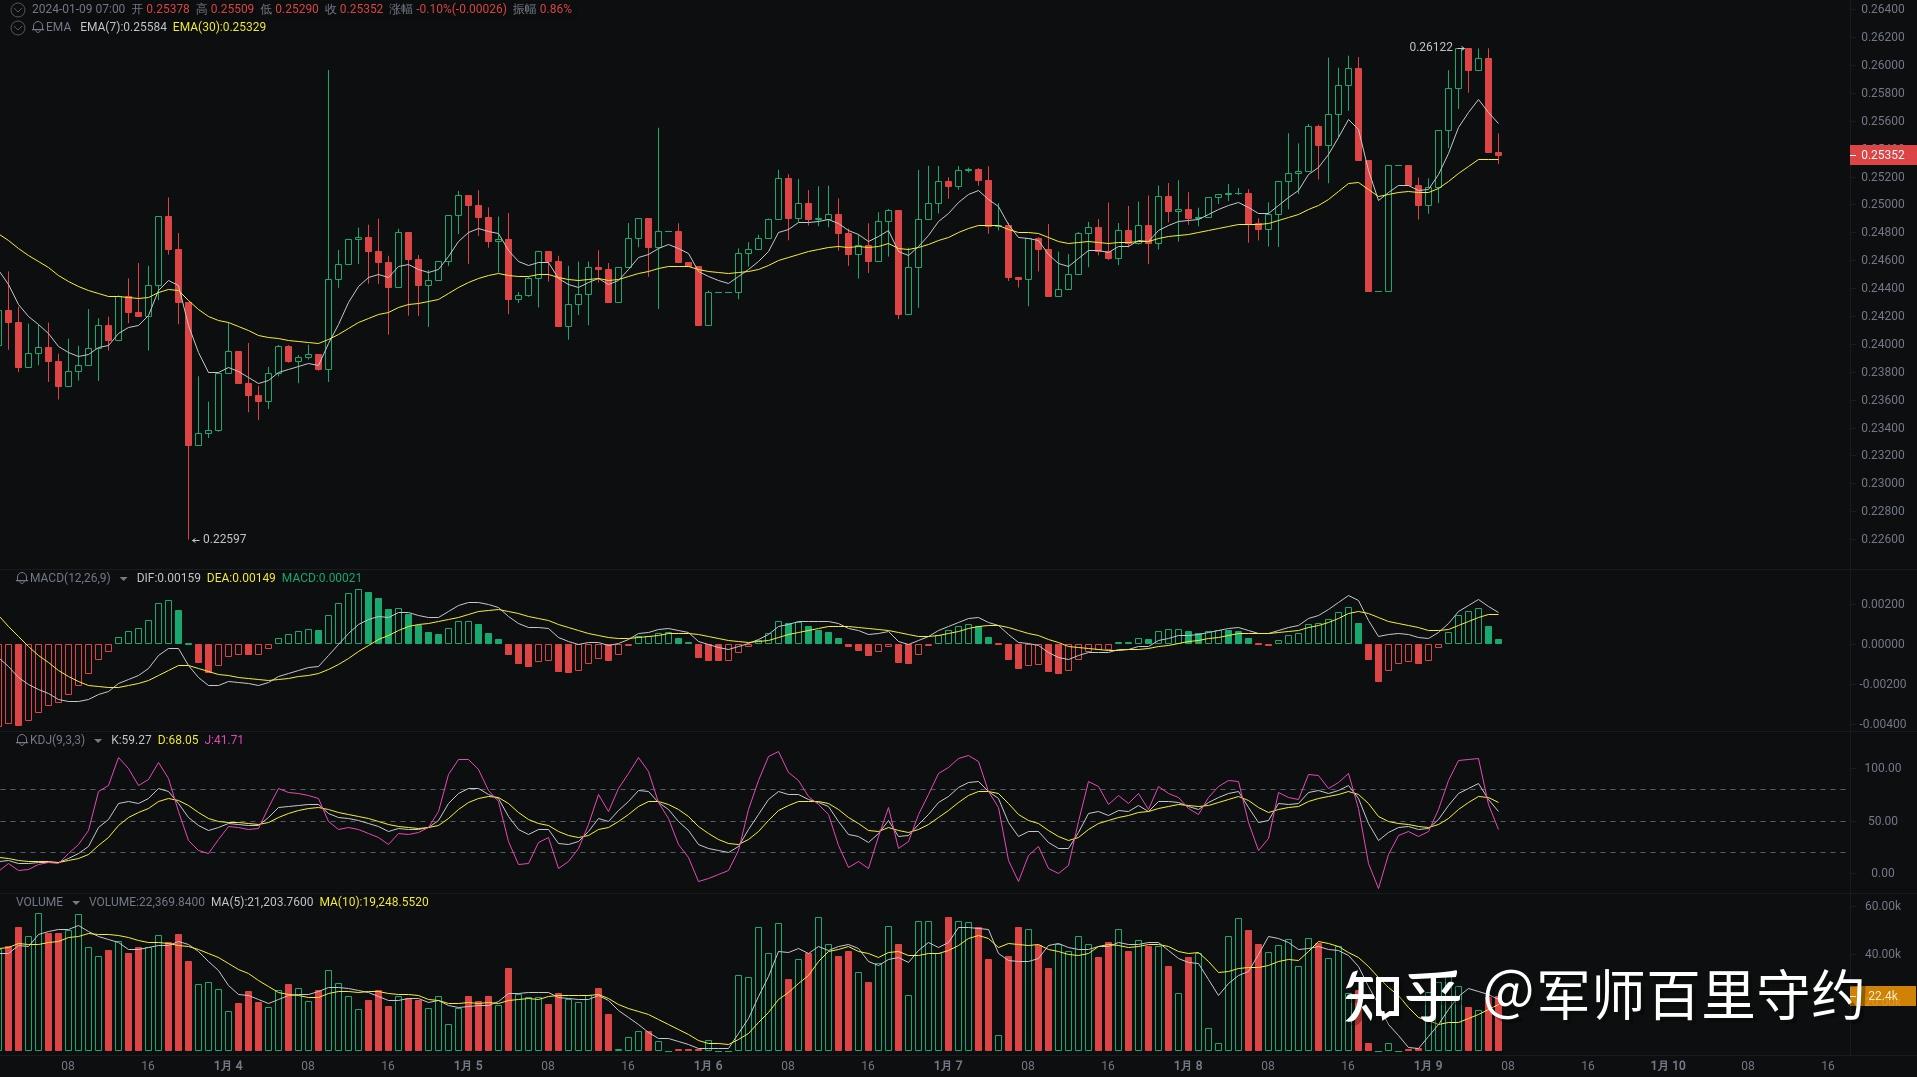Open the MACD(12,26,9) dropdown arrow
This screenshot has height=1077, width=1917.
[123, 579]
